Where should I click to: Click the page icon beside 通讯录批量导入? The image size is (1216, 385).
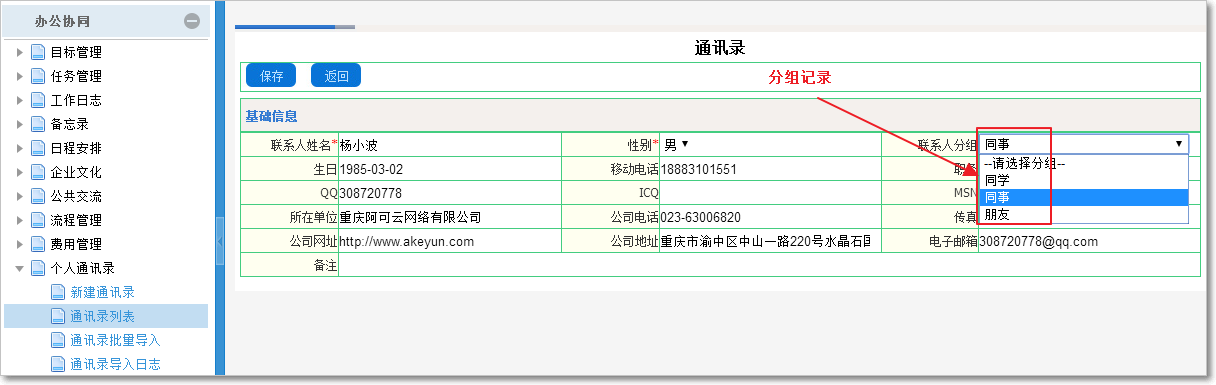pos(58,340)
